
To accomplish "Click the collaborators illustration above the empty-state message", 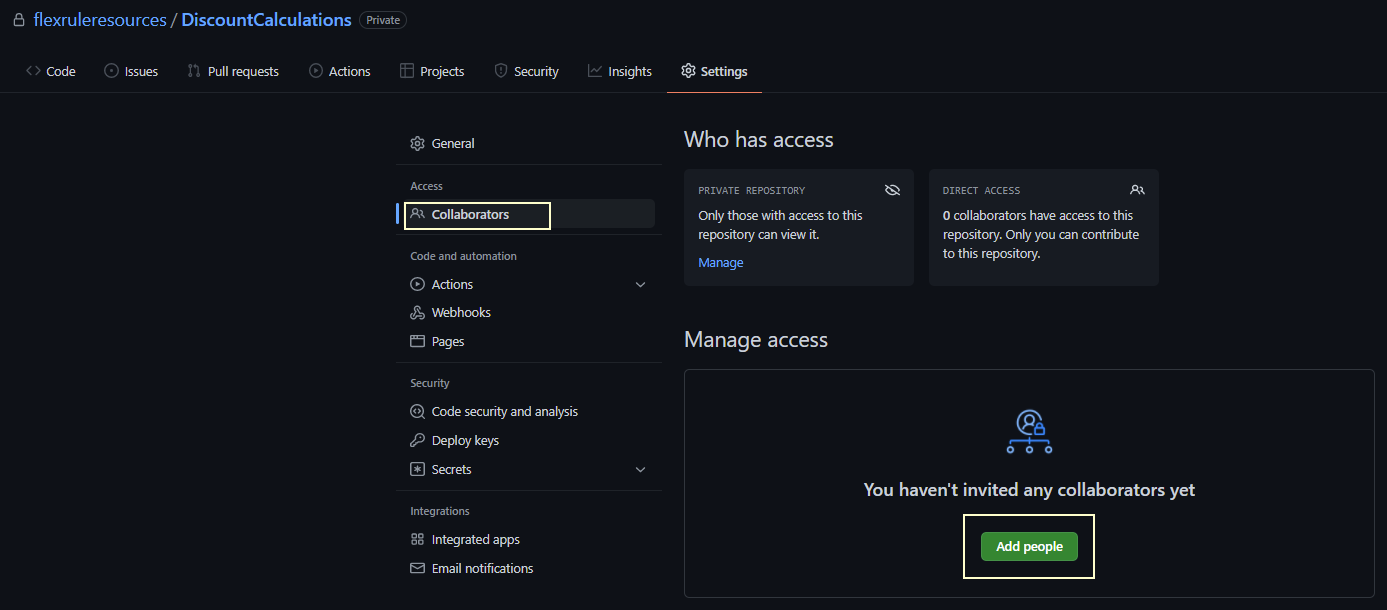I will 1029,432.
